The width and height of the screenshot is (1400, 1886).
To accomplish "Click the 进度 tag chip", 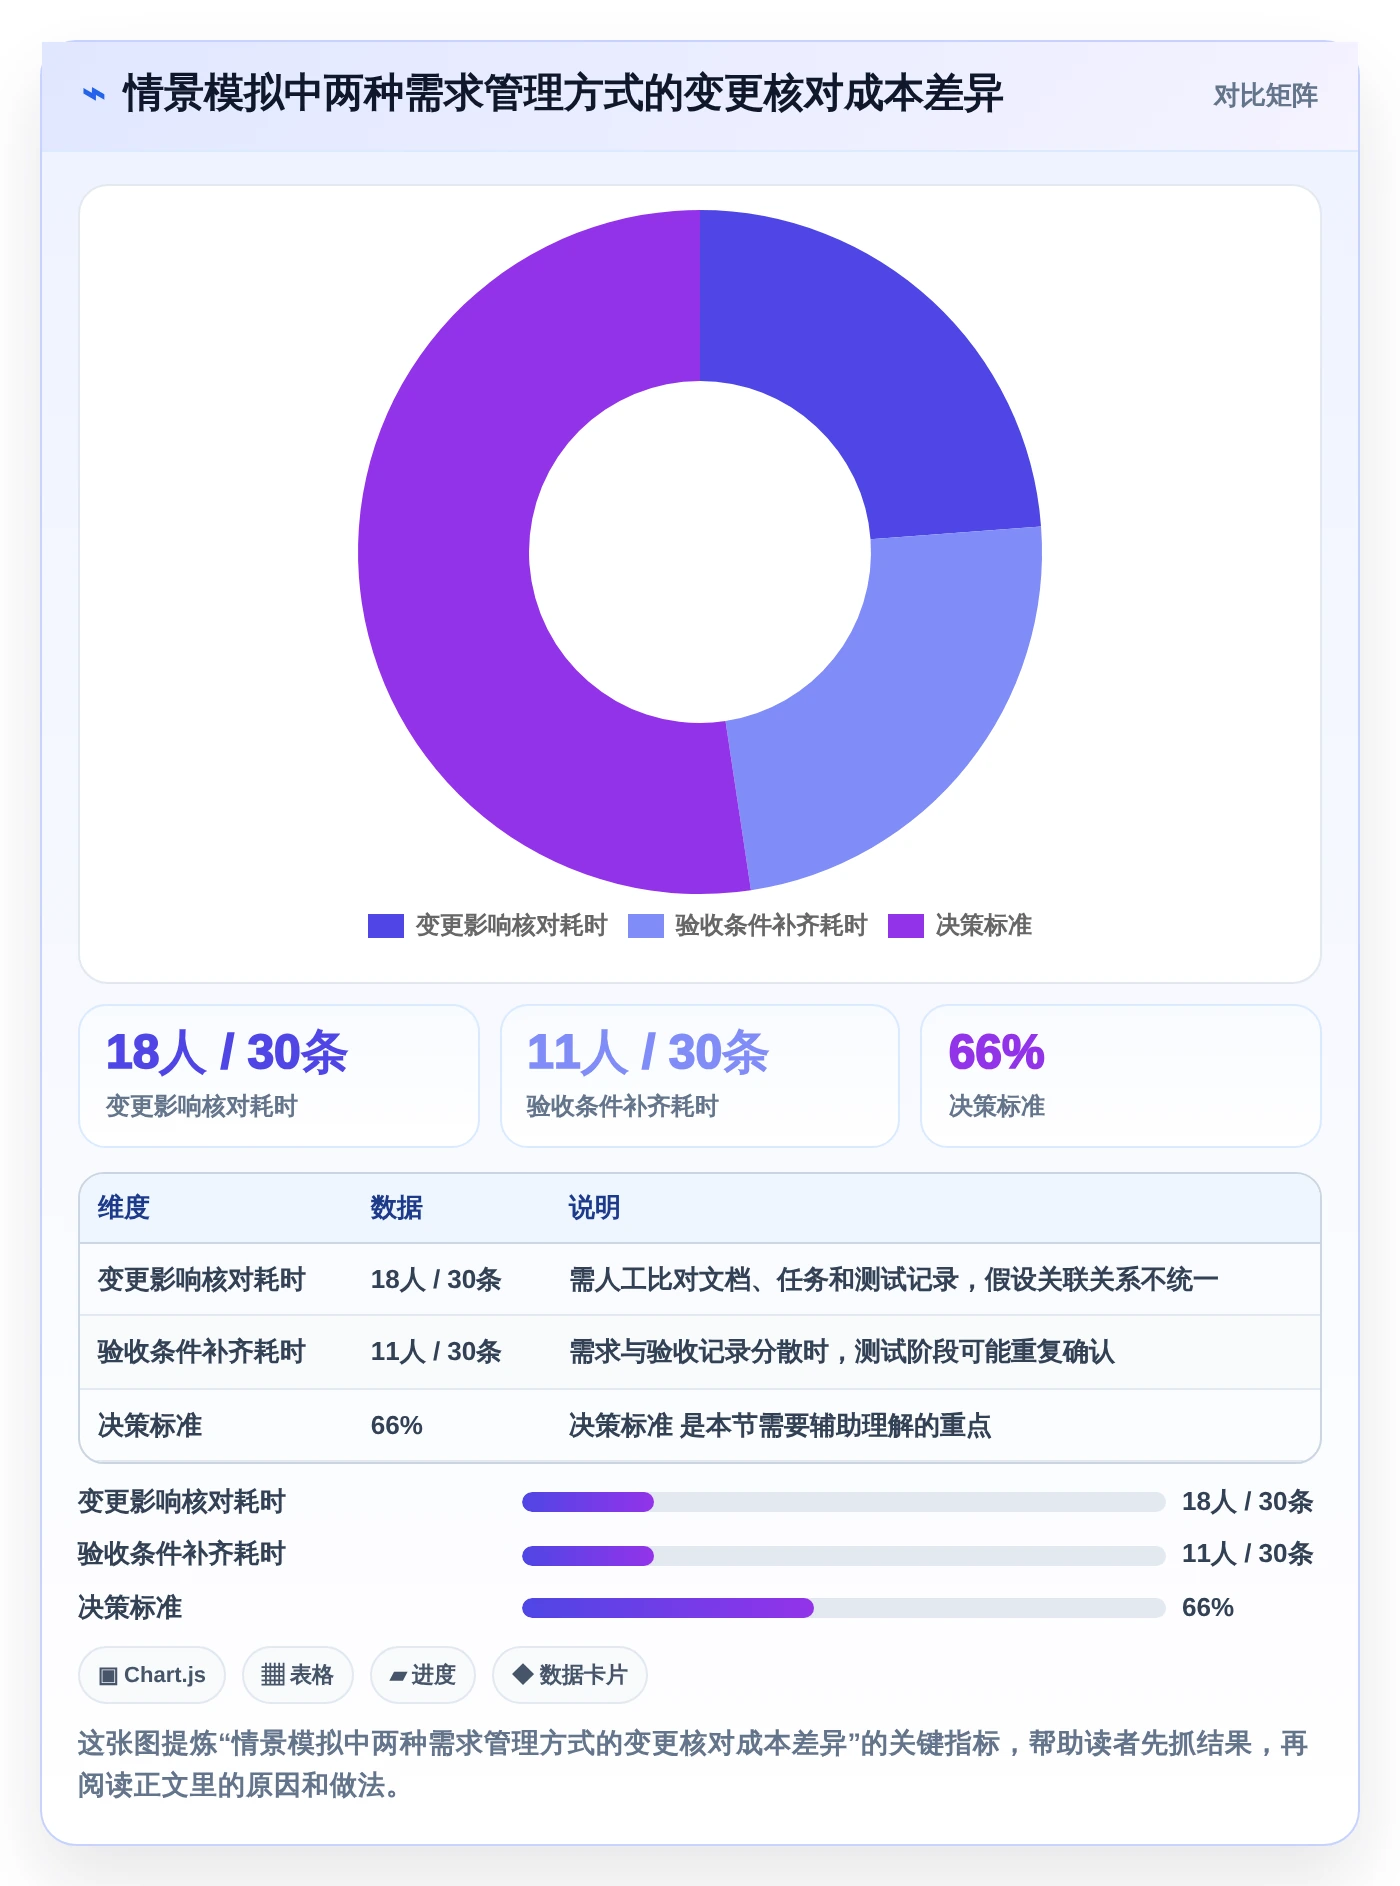I will (423, 1675).
